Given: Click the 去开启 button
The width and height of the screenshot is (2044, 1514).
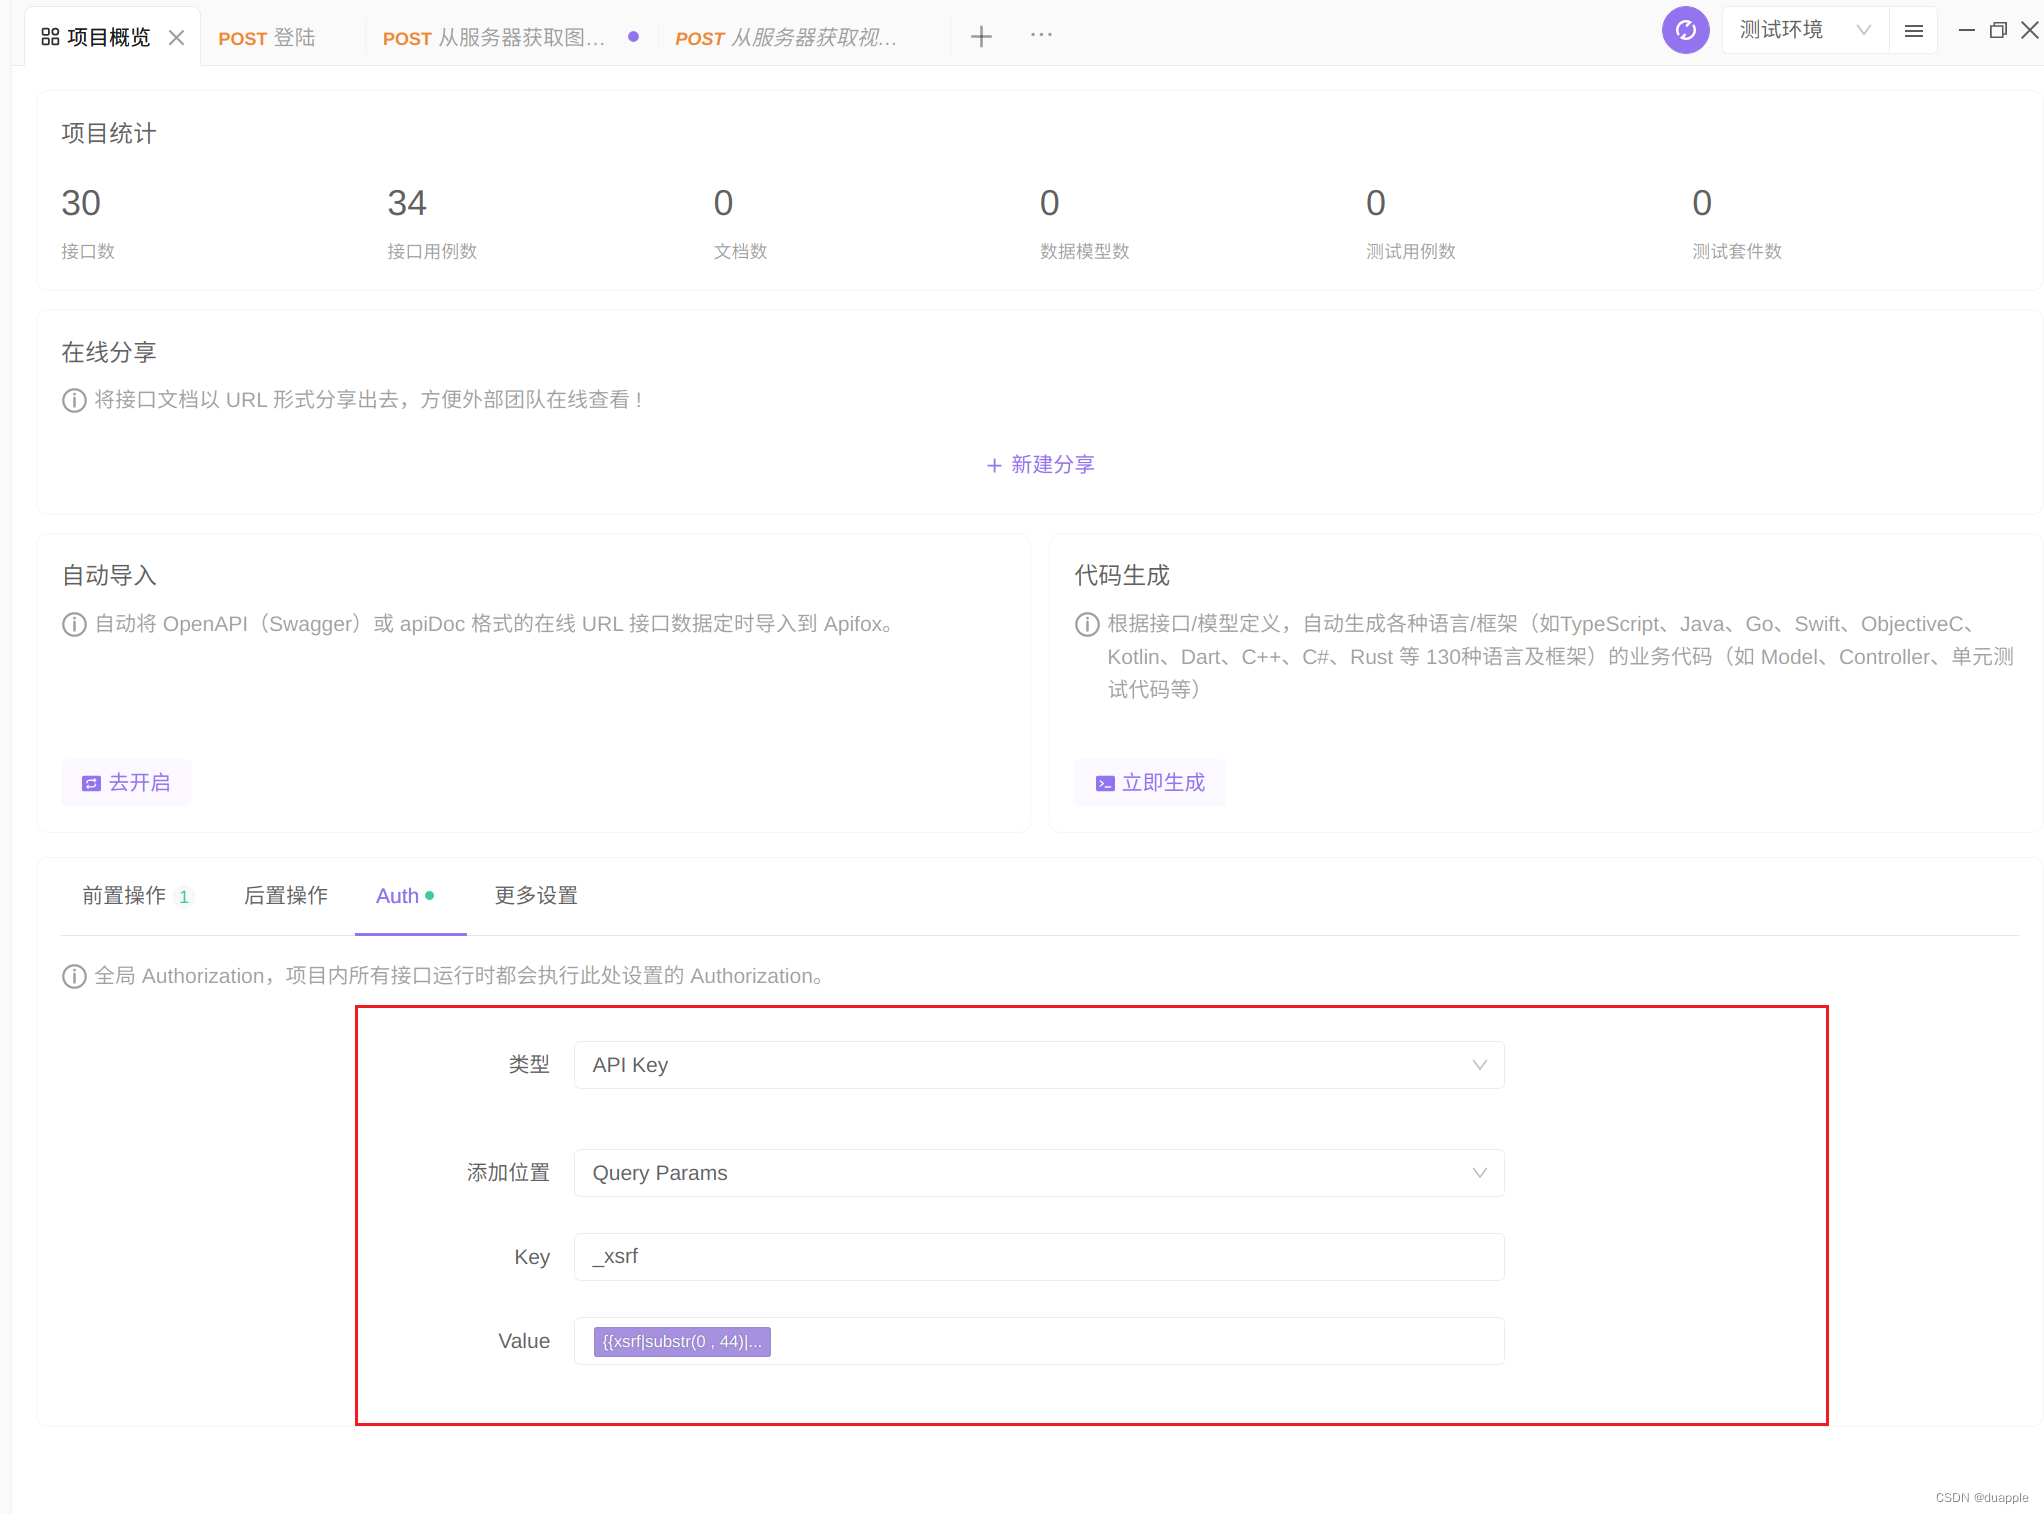Looking at the screenshot, I should tap(126, 783).
